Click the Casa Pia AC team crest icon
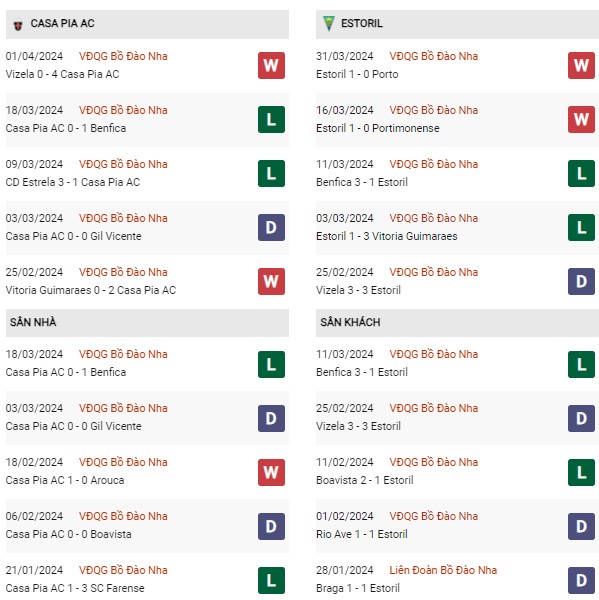The width and height of the screenshot is (599, 600). point(18,25)
